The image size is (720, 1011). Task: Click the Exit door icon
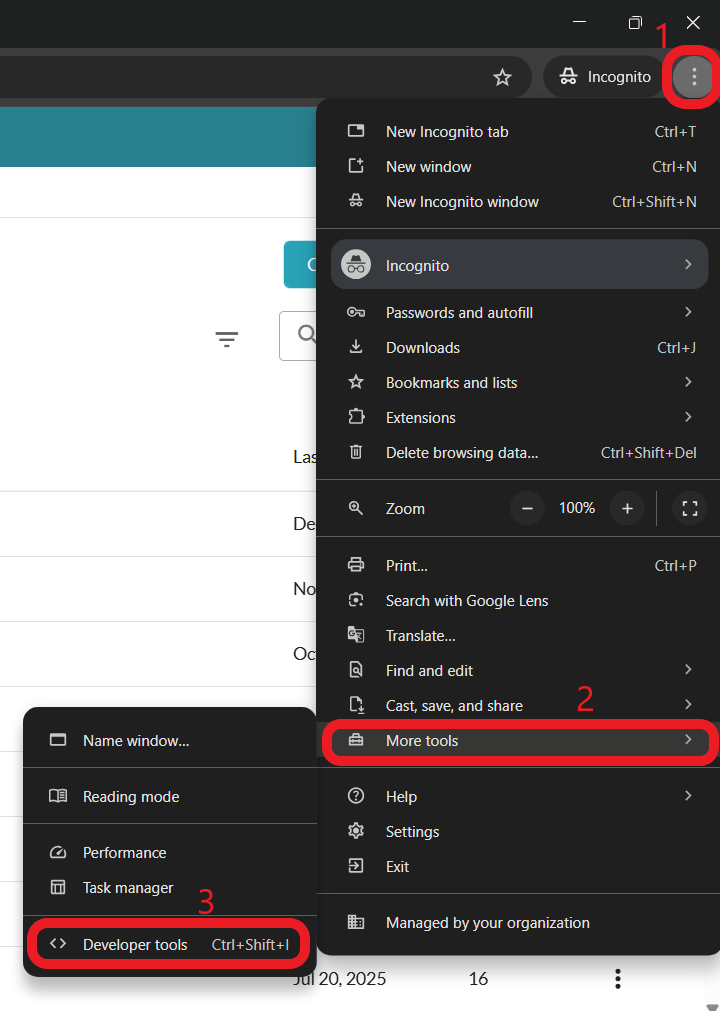point(356,866)
